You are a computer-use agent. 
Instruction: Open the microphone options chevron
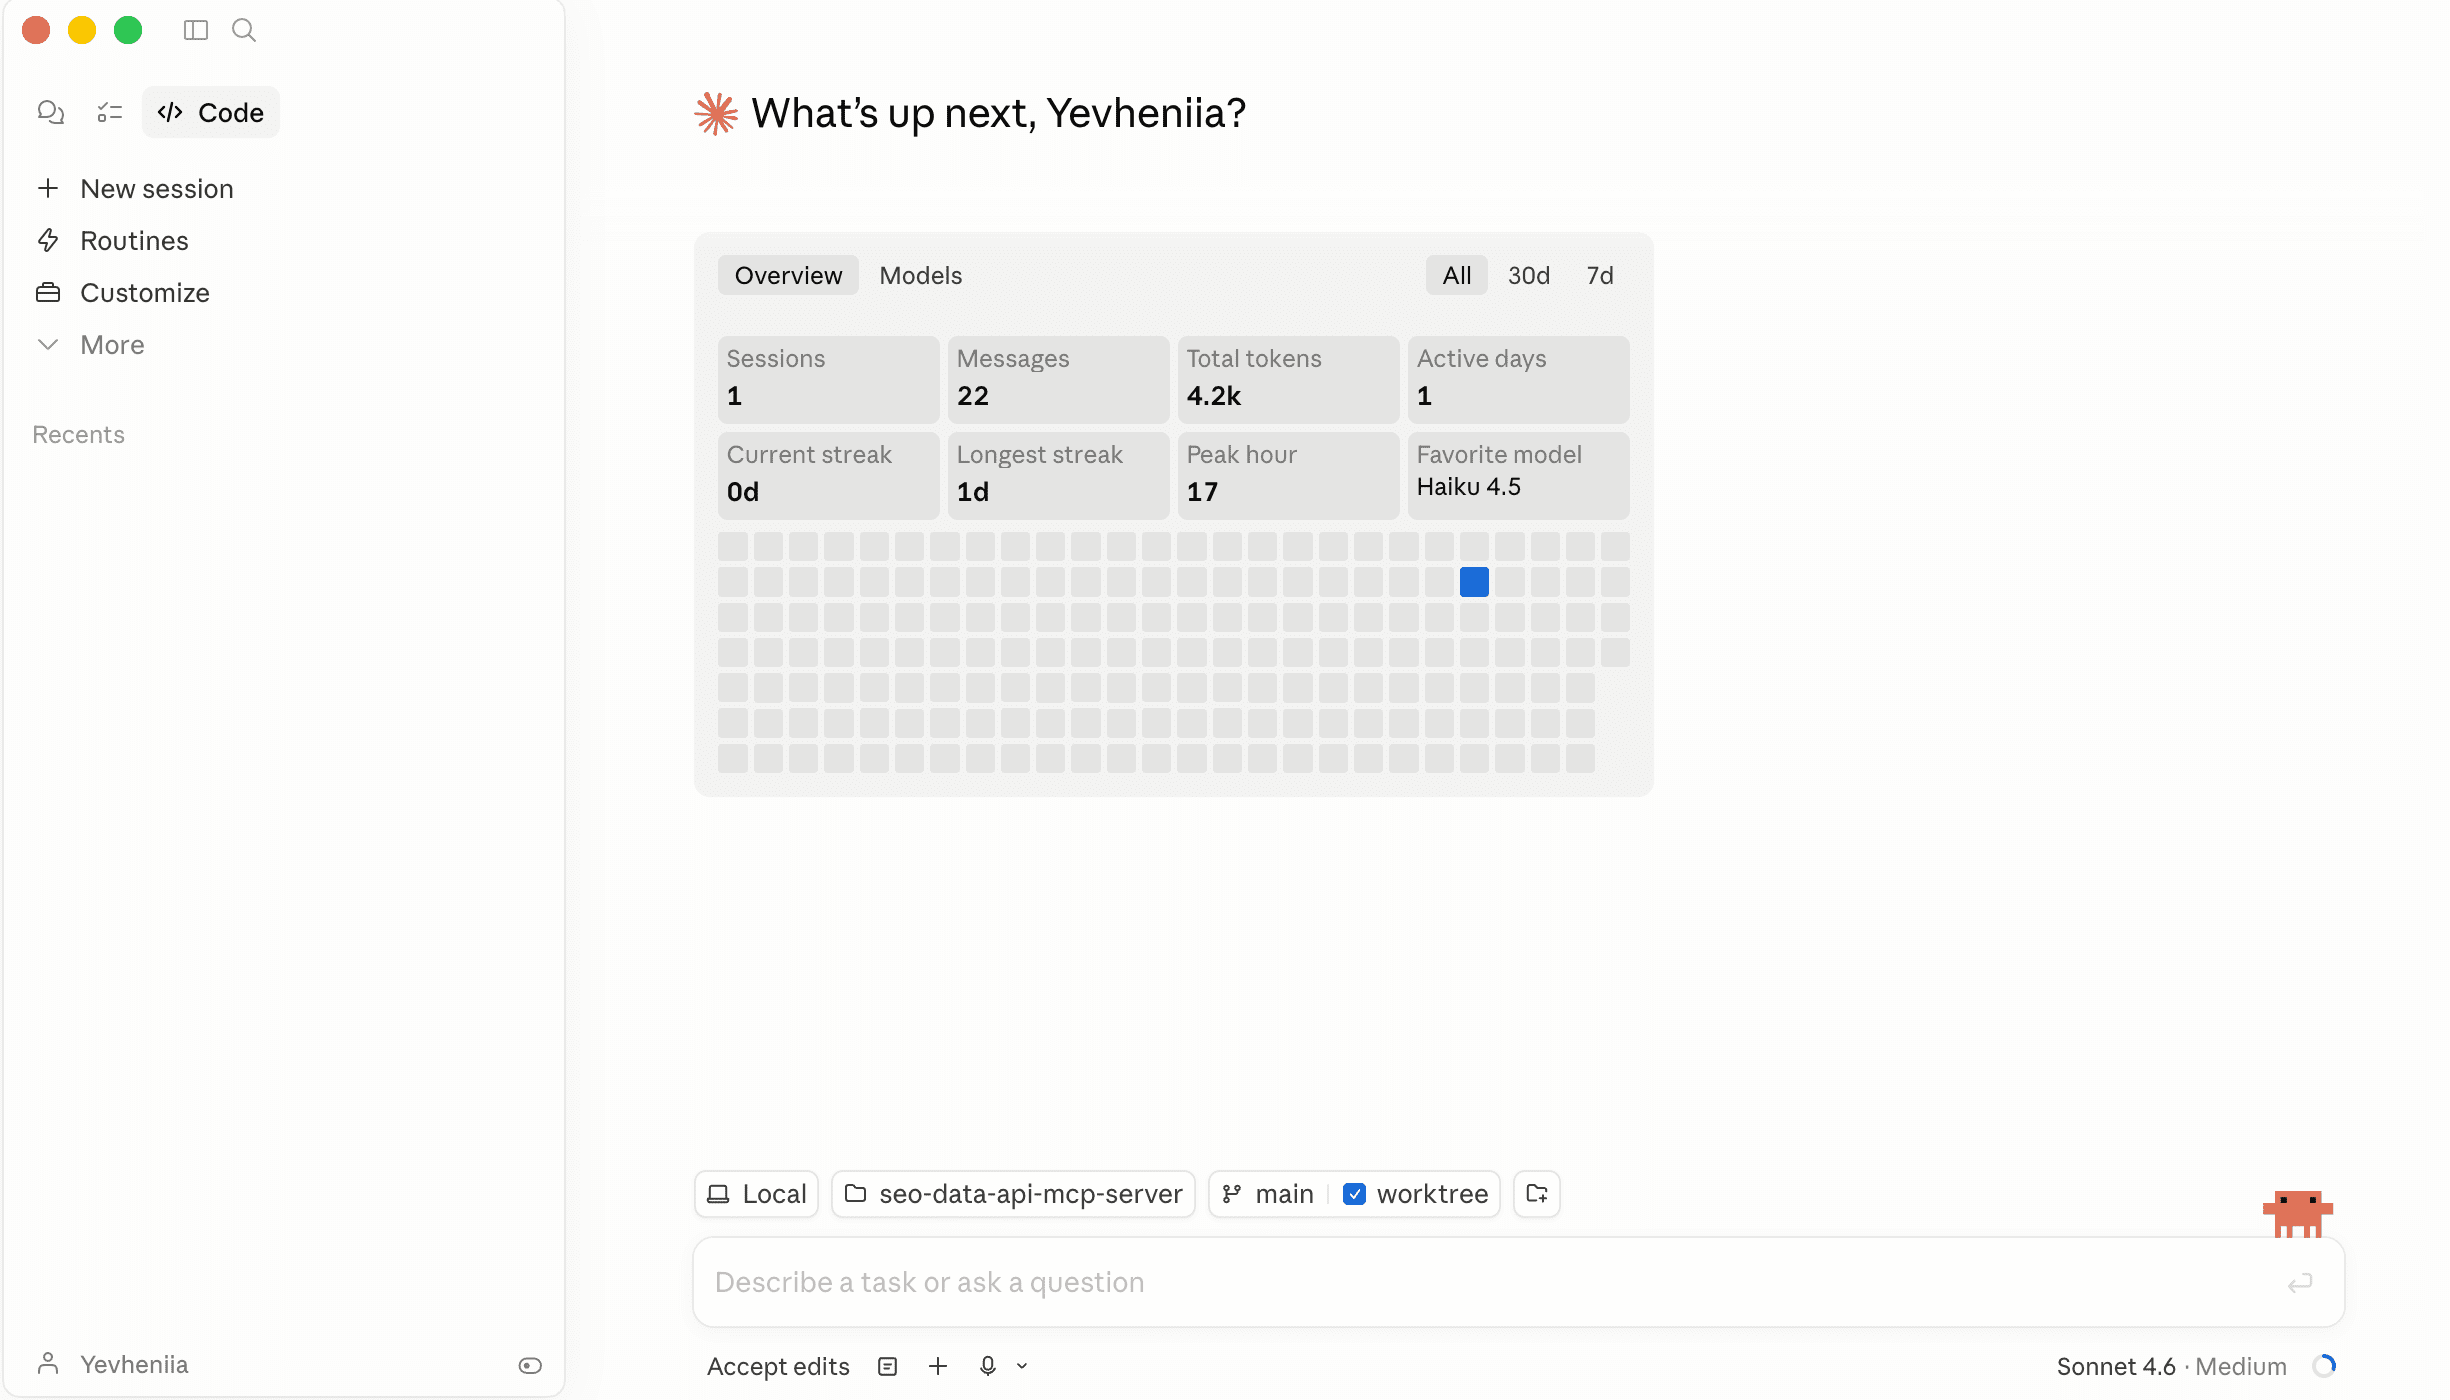point(1022,1366)
